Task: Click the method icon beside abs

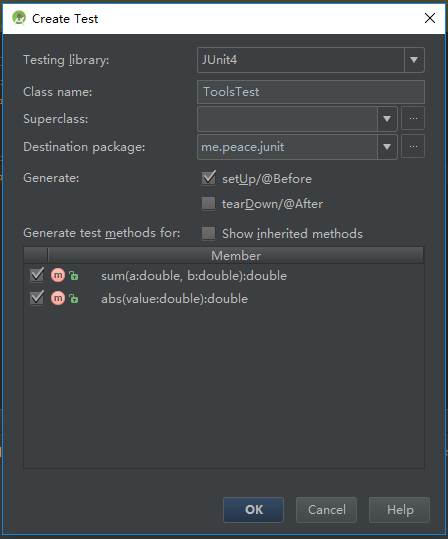Action: [x=58, y=298]
